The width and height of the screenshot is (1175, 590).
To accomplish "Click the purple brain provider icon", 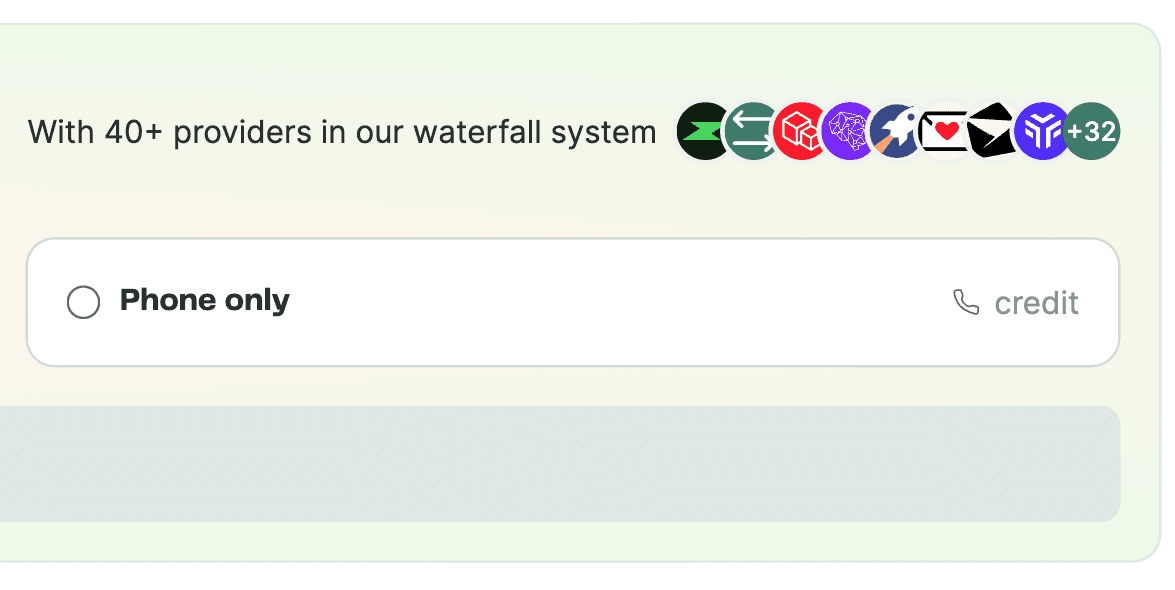I will (x=847, y=131).
